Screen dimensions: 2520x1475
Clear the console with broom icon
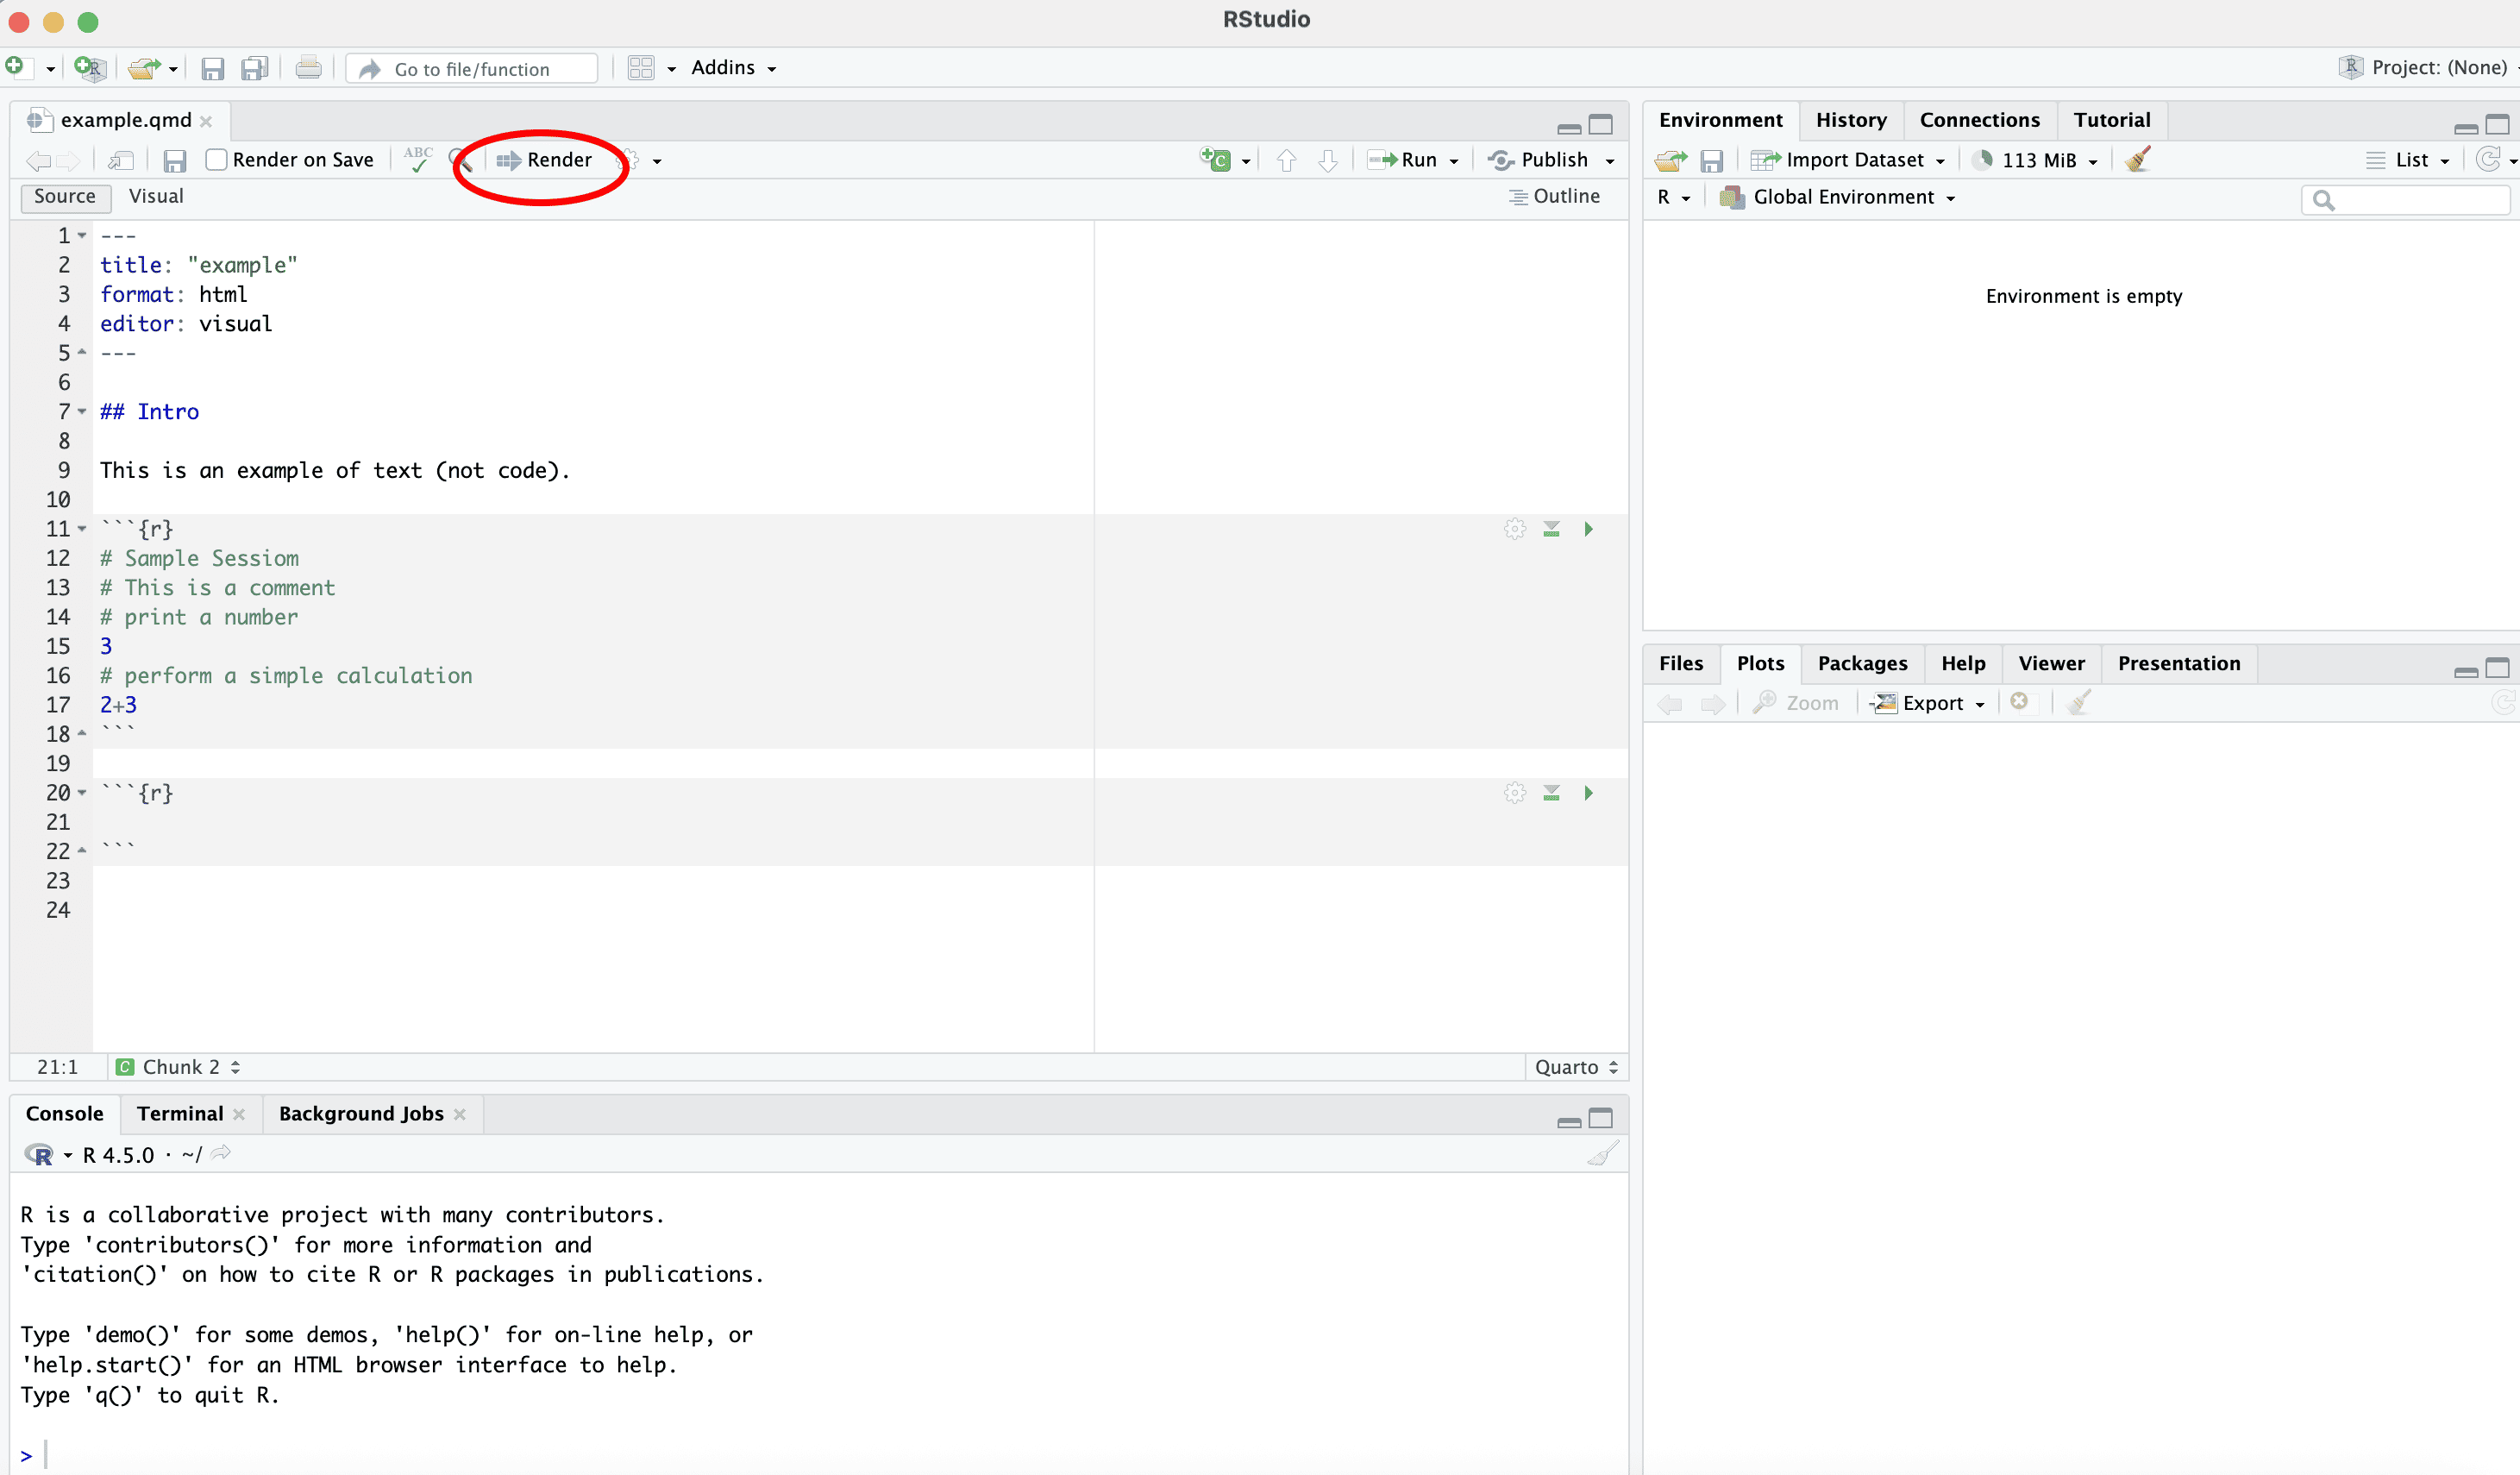(x=1602, y=1155)
